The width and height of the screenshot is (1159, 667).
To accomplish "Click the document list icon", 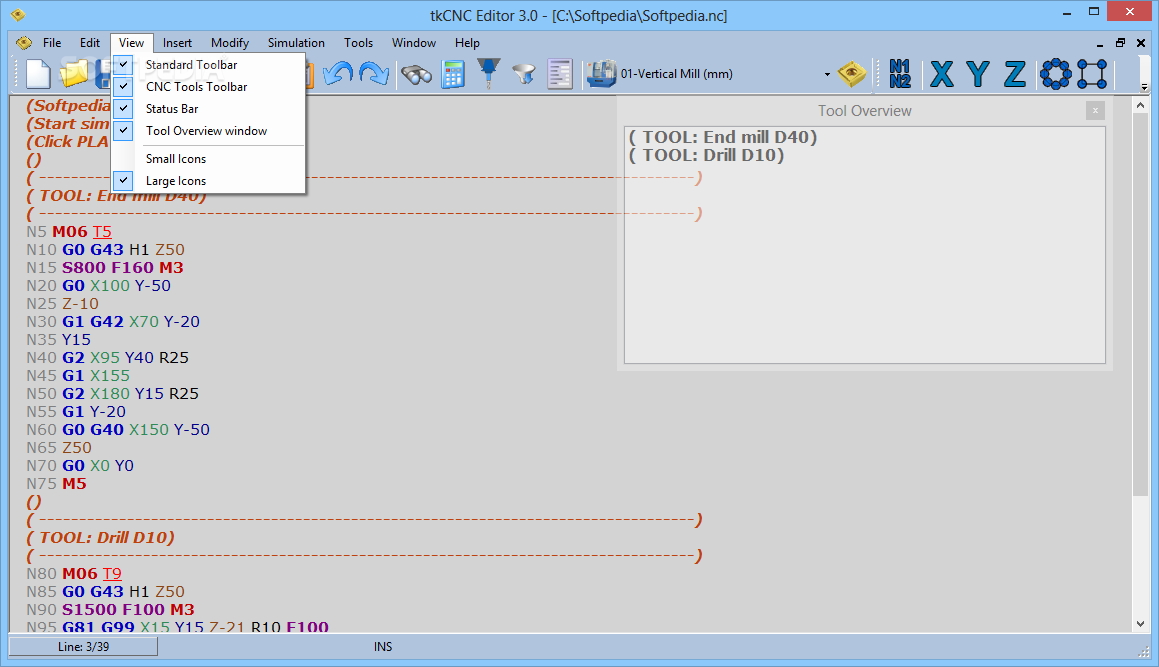I will tap(560, 74).
